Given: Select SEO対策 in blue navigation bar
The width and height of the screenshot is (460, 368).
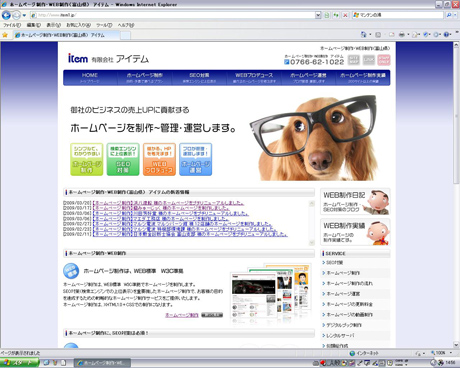Looking at the screenshot, I should (199, 78).
